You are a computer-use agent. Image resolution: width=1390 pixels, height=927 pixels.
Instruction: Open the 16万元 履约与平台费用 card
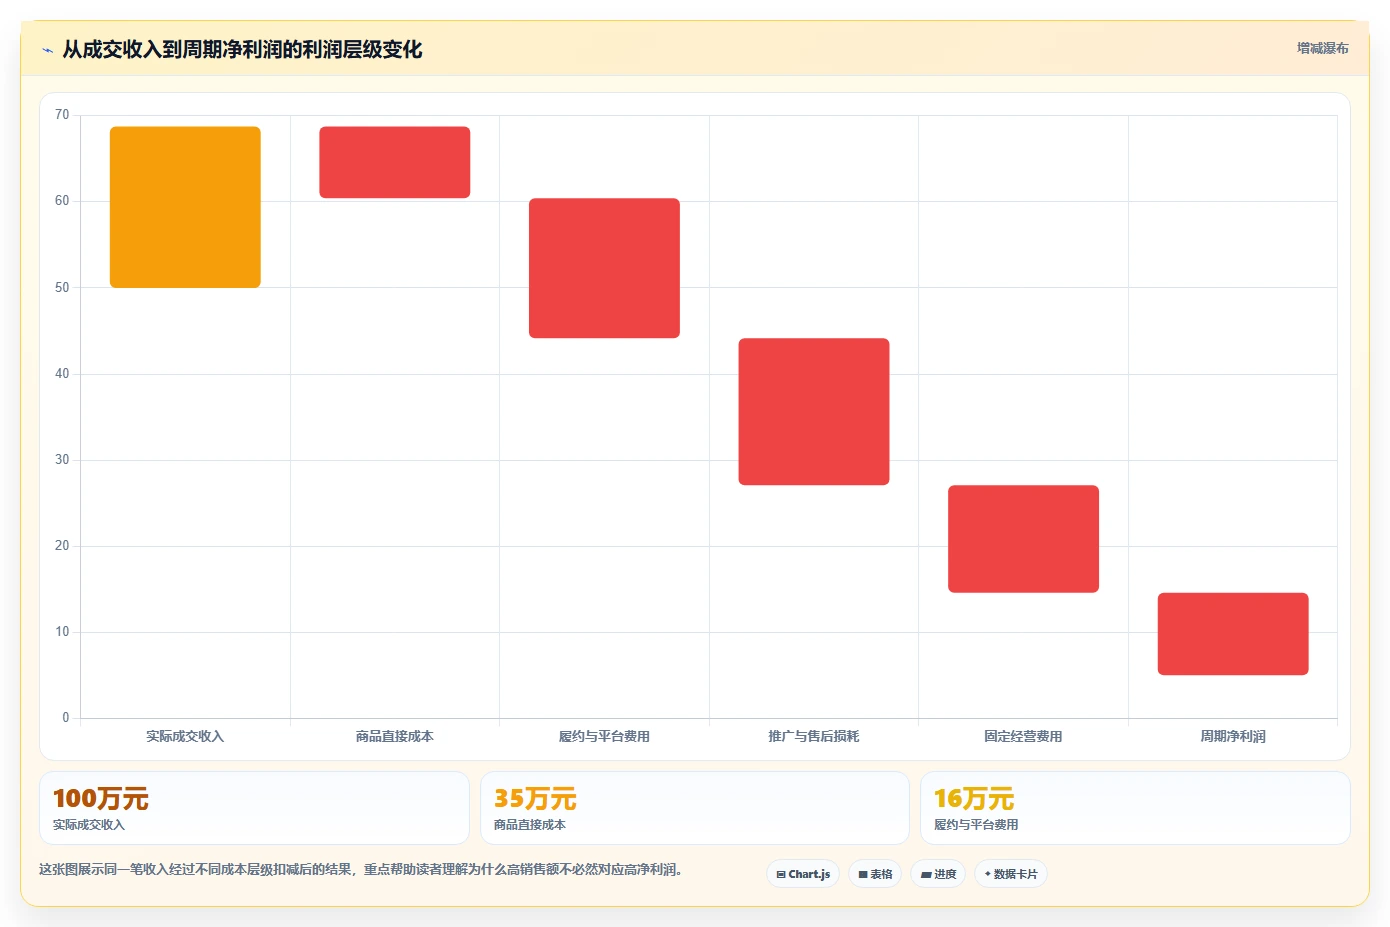[x=1135, y=808]
